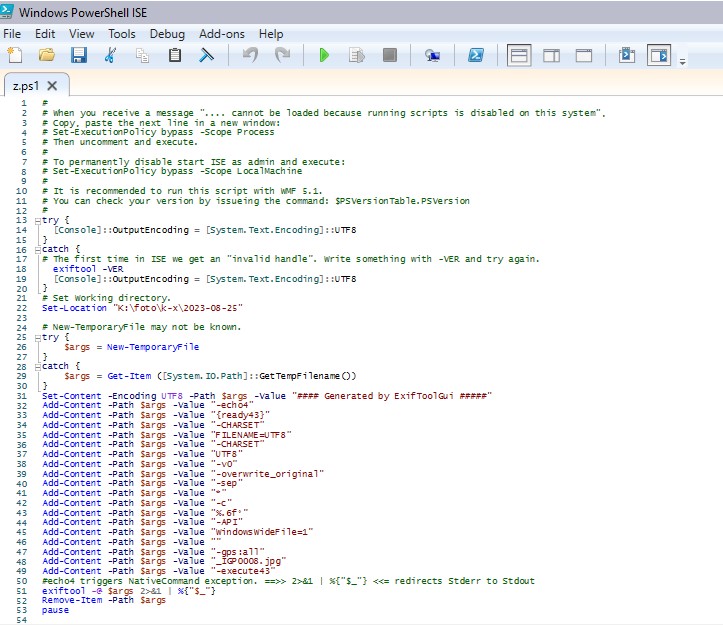Collapse the catch block at line 28

37,367
